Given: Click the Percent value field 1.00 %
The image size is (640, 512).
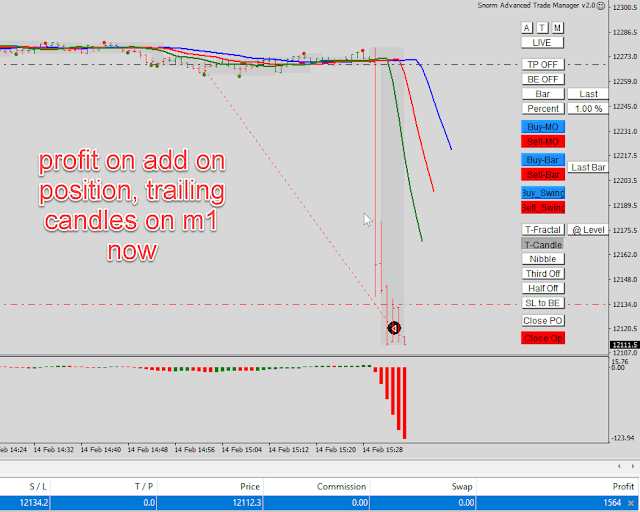Looking at the screenshot, I should [588, 109].
